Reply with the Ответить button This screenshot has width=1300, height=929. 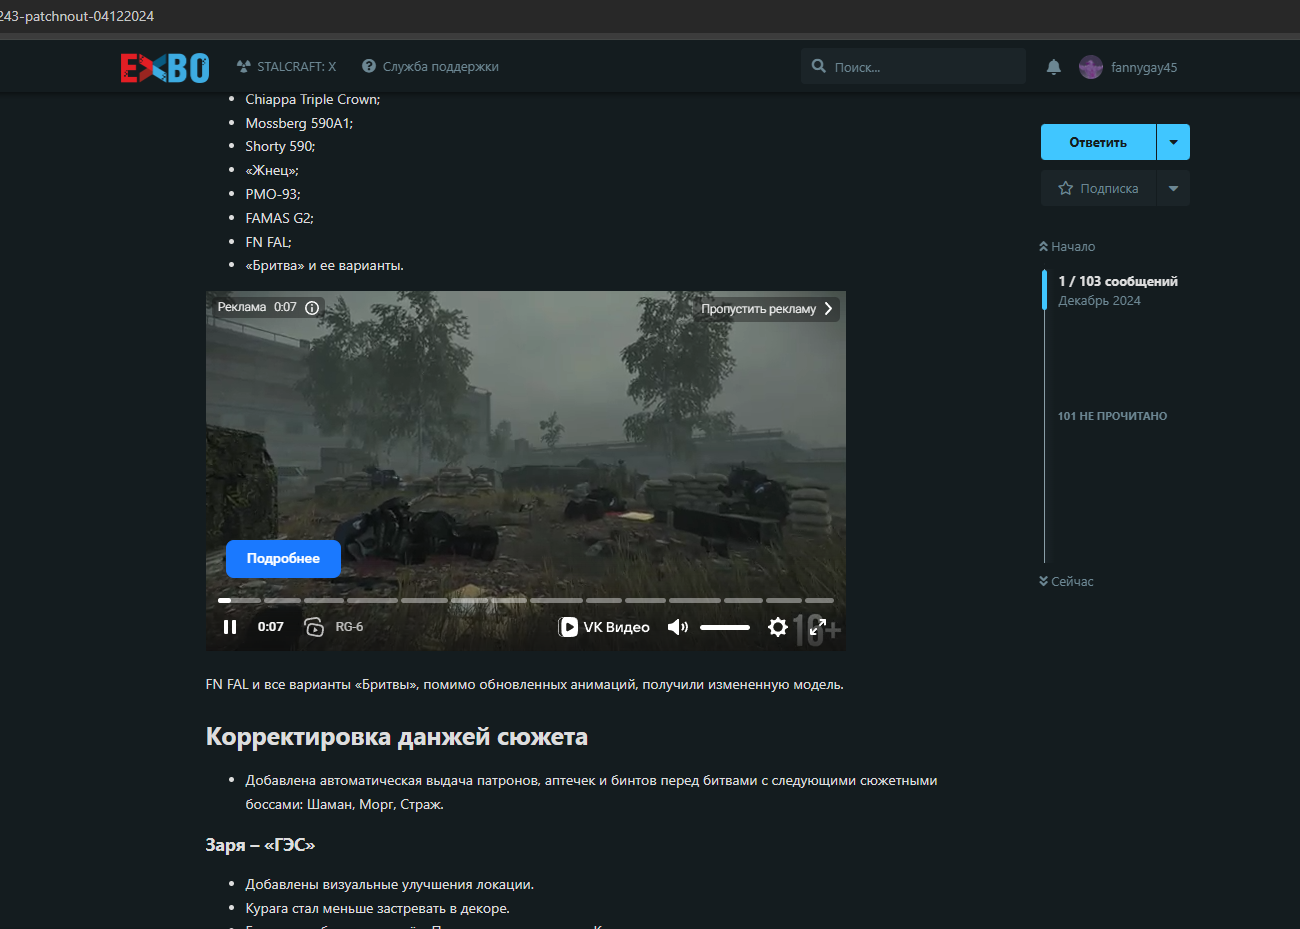tap(1098, 142)
